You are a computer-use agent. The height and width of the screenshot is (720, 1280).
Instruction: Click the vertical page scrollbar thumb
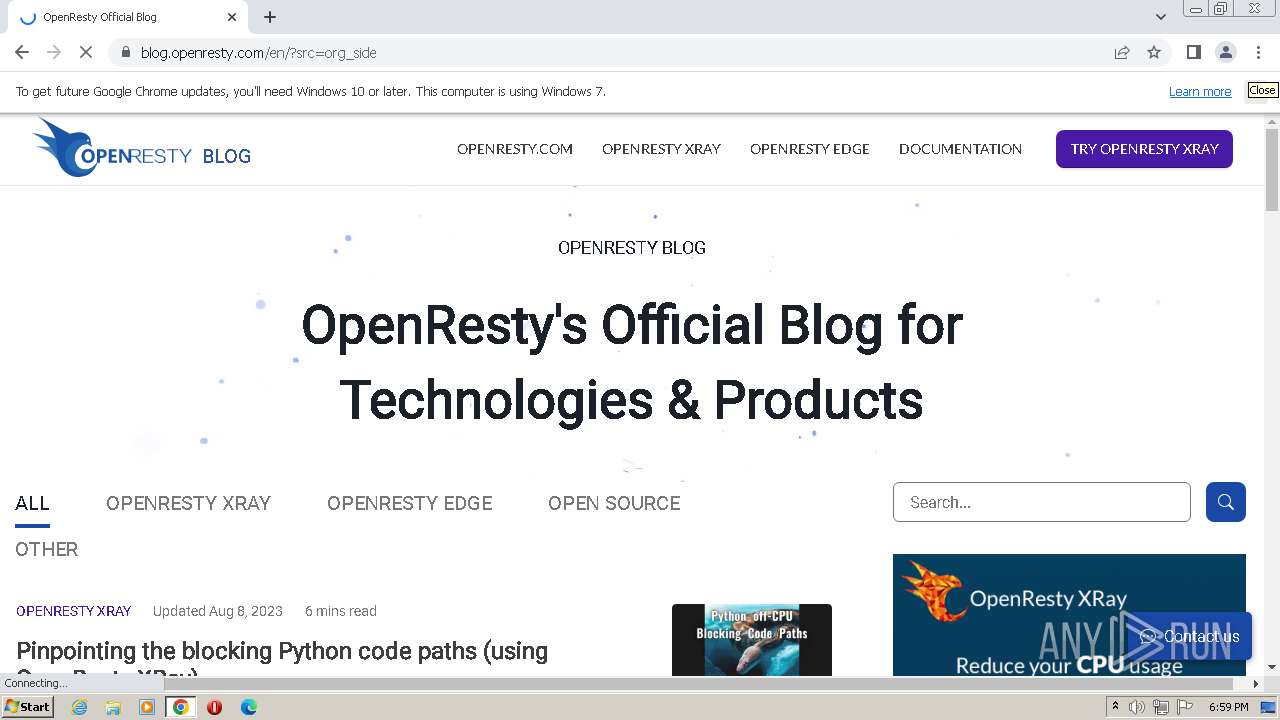pos(1272,169)
